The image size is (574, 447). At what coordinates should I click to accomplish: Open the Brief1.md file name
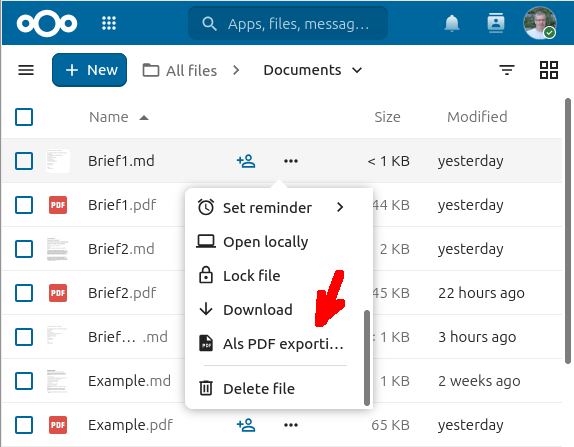121,161
